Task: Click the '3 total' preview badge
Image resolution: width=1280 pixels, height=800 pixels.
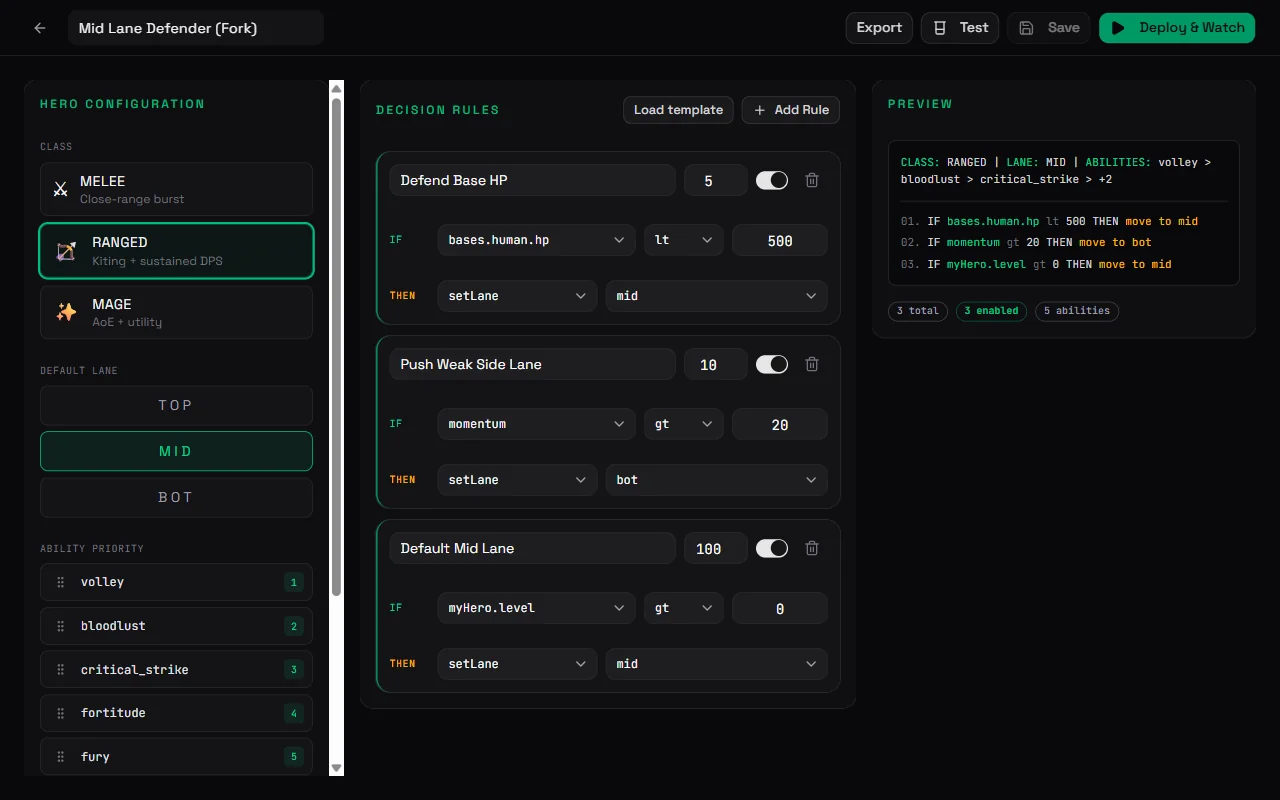Action: coord(918,311)
